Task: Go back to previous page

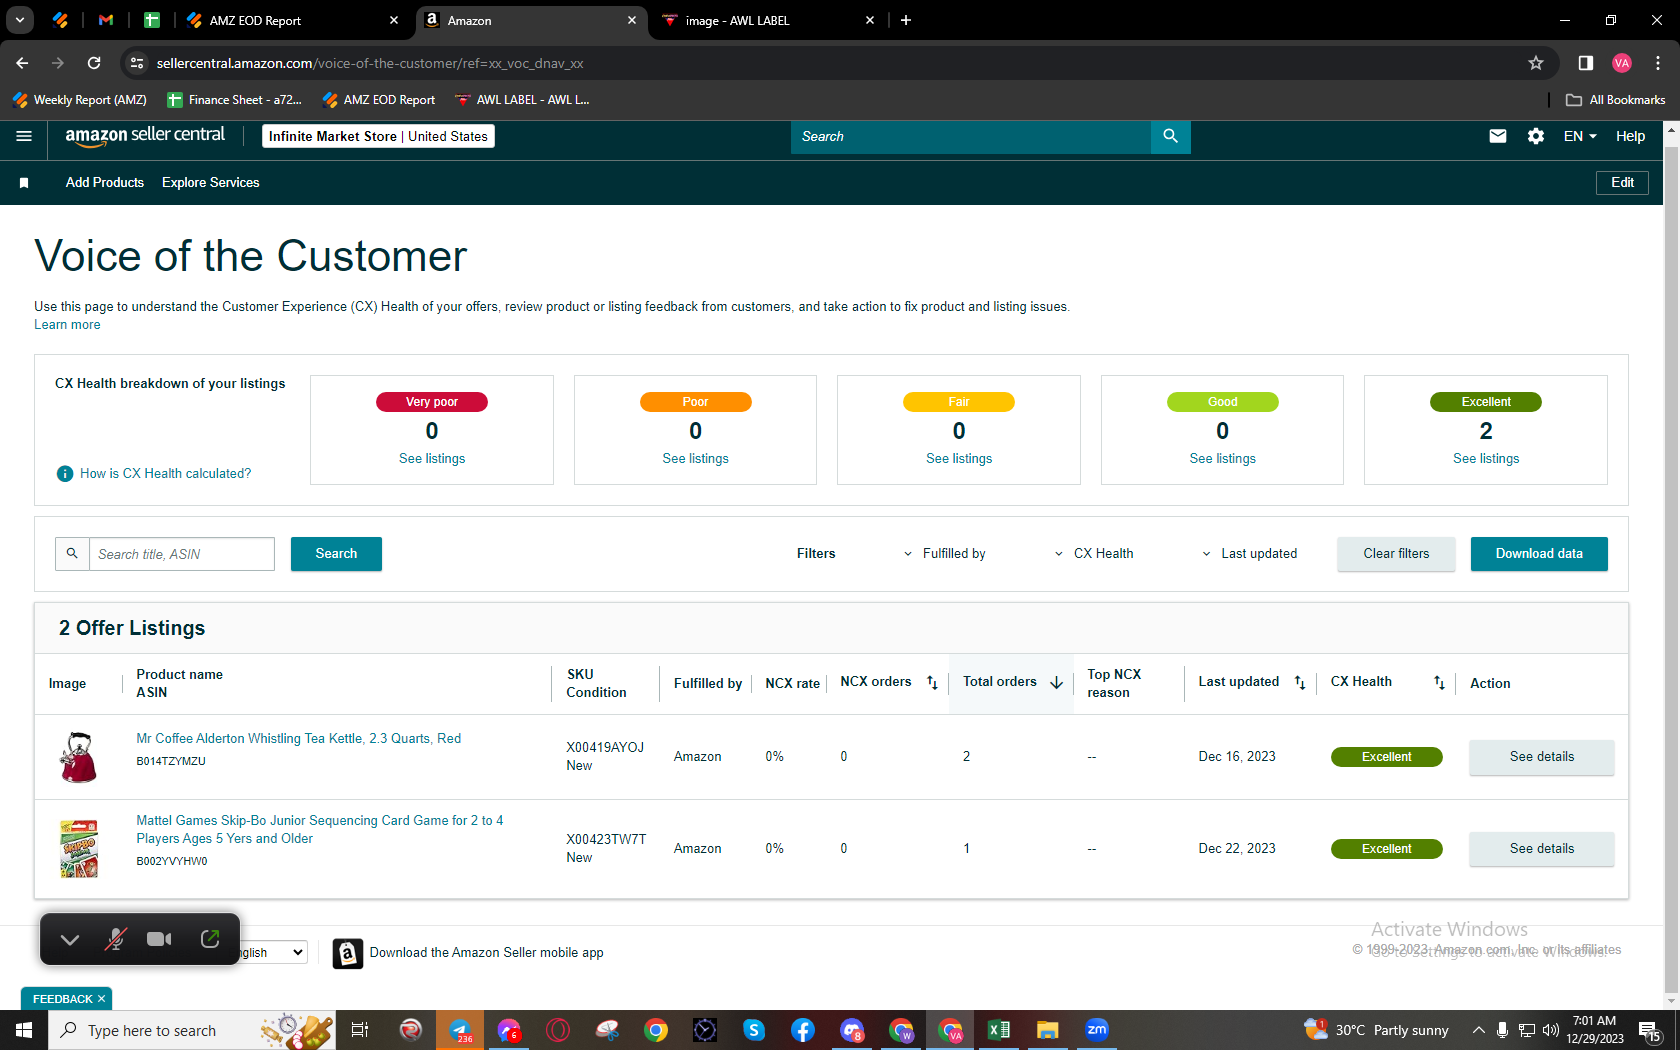Action: (22, 63)
